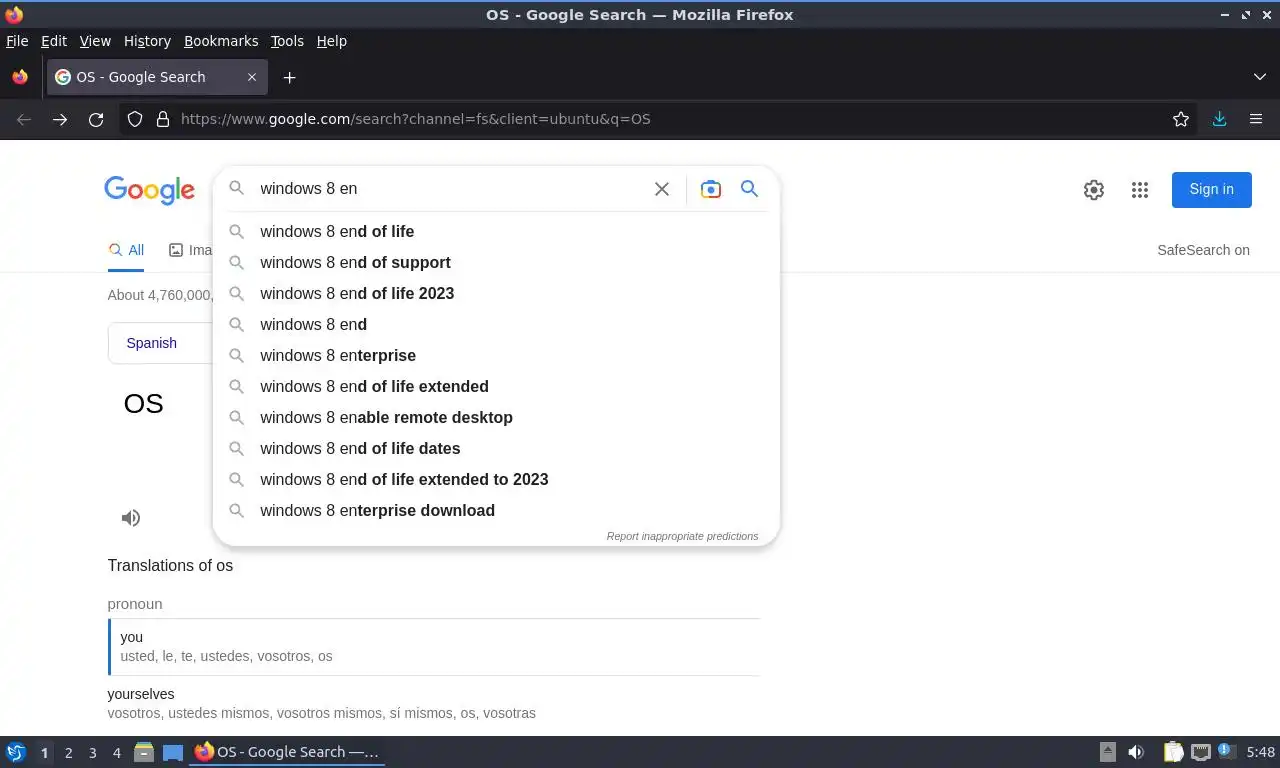This screenshot has width=1280, height=768.
Task: Choose windows 8 enterprise download suggestion
Action: pos(496,510)
